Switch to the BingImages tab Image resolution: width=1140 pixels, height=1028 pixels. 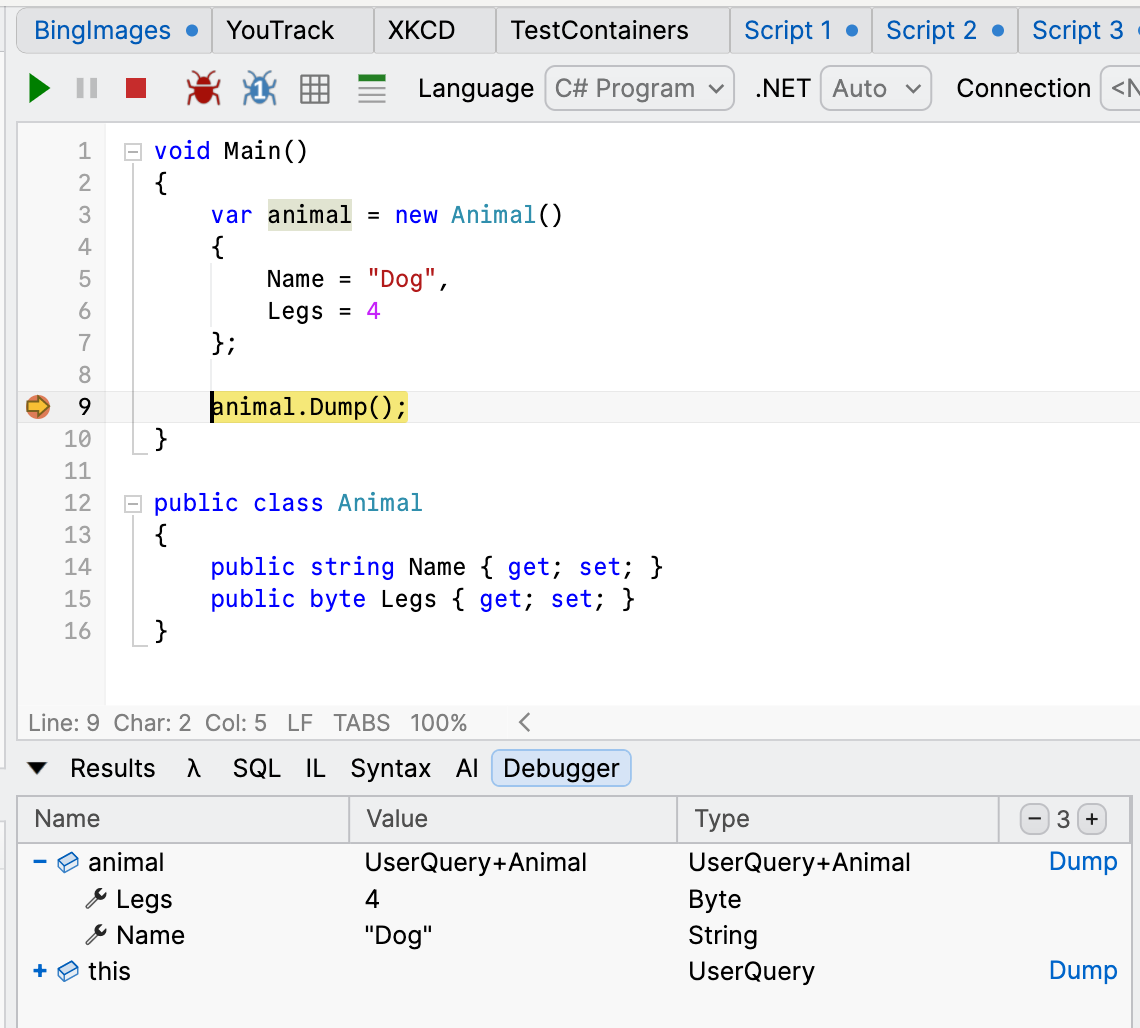[x=115, y=31]
